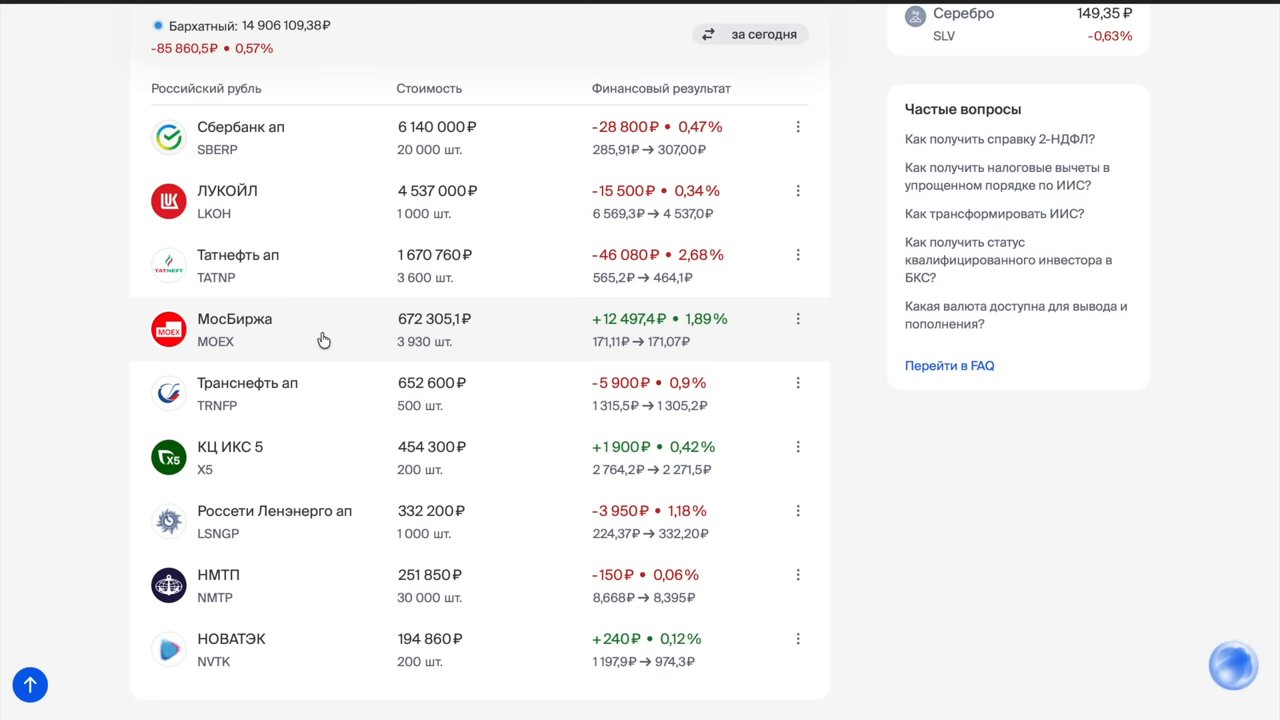Select the Россети Ленэнерго ап row
The height and width of the screenshot is (720, 1280).
click(480, 522)
